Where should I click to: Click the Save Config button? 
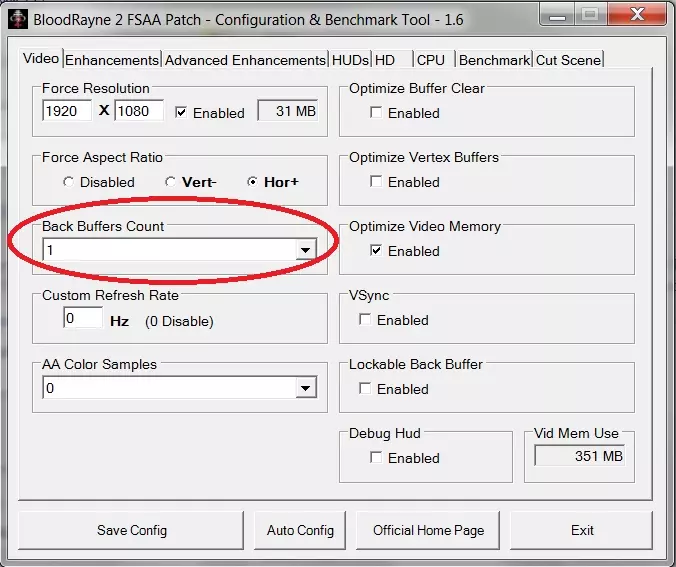click(x=131, y=530)
